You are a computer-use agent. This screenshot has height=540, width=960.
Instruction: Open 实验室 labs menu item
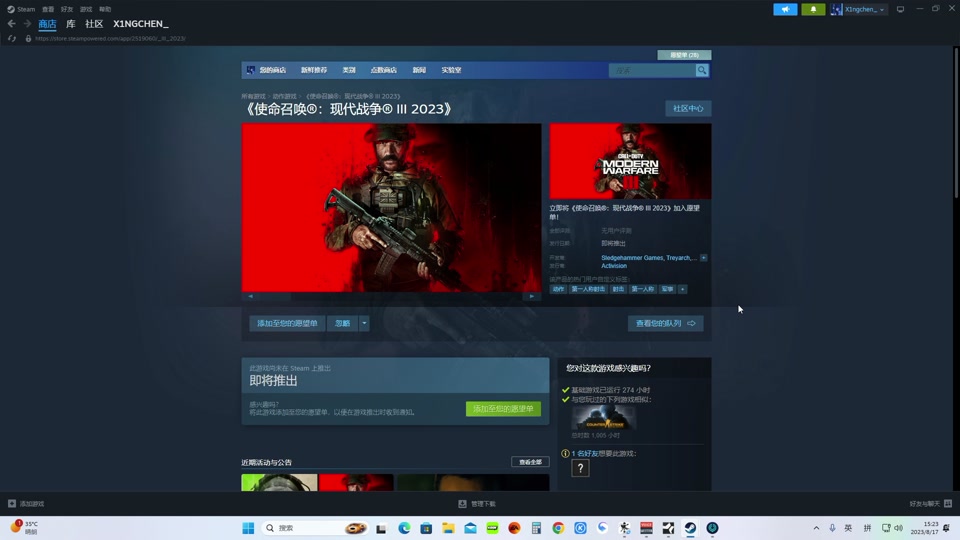point(451,70)
